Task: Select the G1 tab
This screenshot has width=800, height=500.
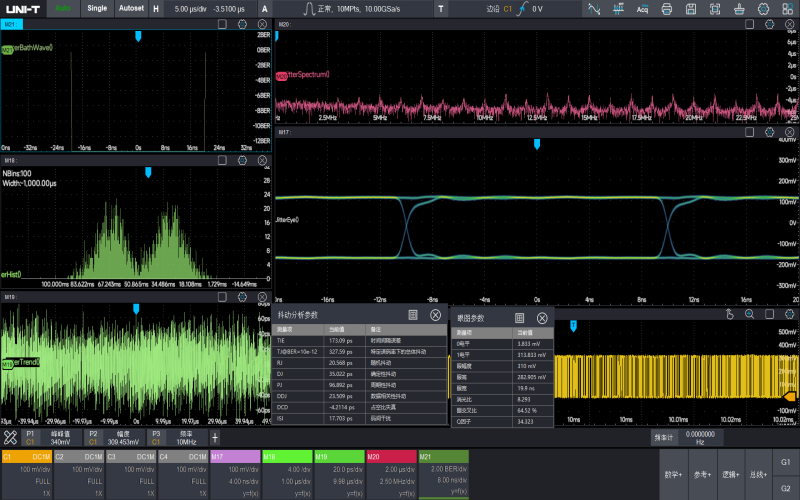Action: (786, 463)
